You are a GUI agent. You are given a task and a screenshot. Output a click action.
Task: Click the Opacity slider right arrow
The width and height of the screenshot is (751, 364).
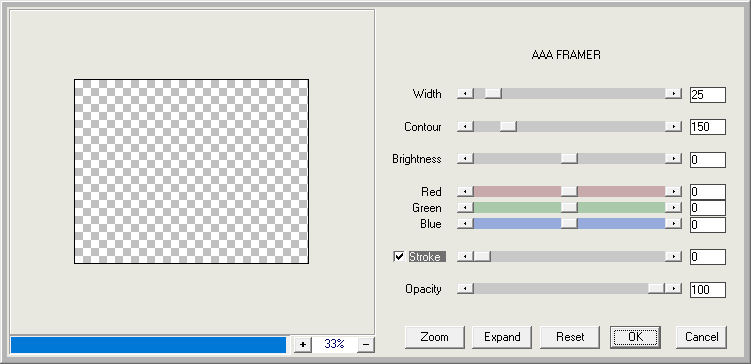(x=673, y=289)
